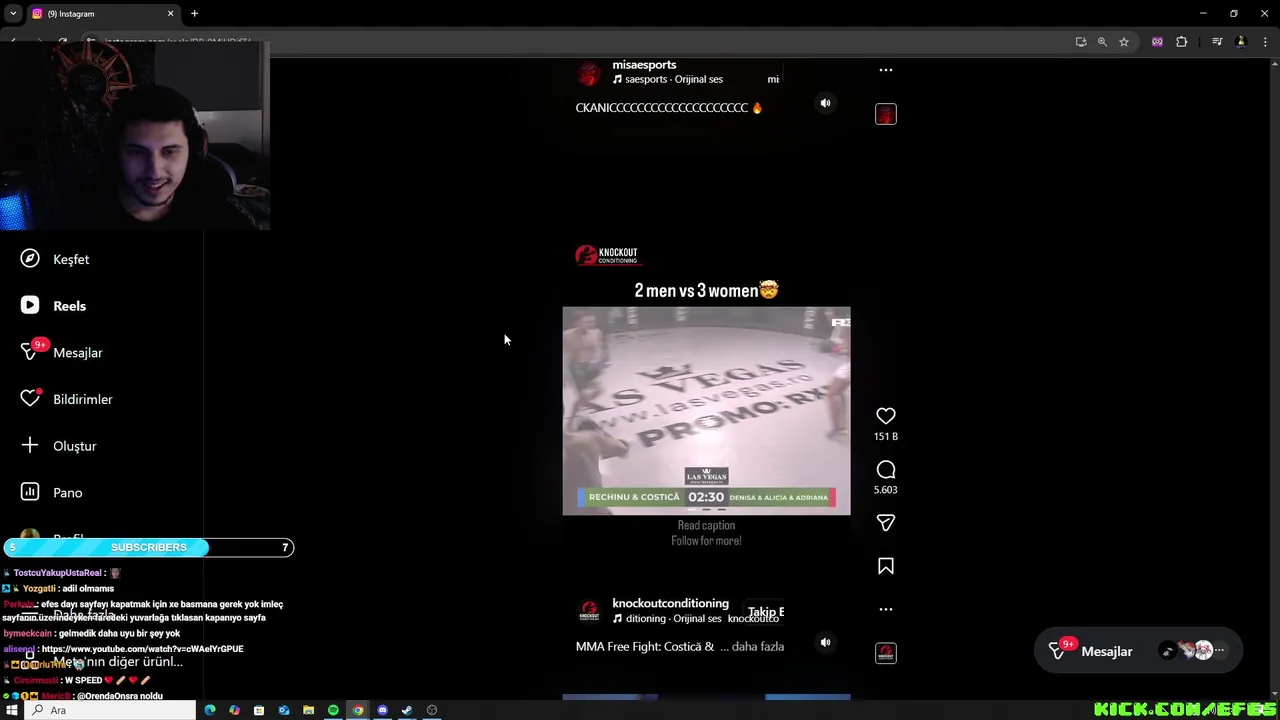The height and width of the screenshot is (720, 1280).
Task: Open the purple owl extension
Action: tap(1157, 42)
